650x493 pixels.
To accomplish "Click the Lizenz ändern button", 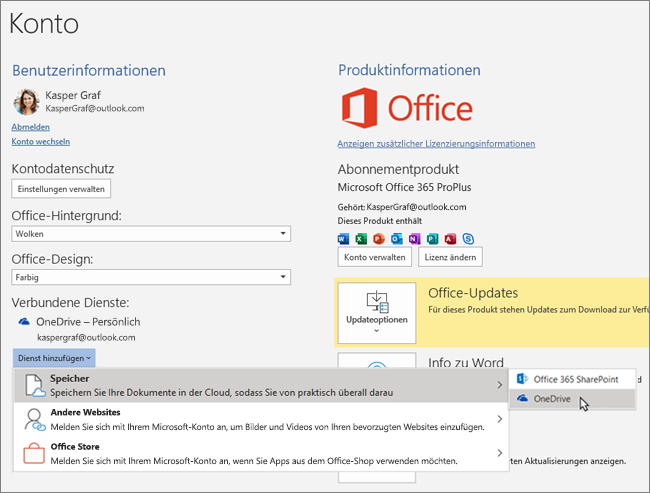I will coord(450,257).
